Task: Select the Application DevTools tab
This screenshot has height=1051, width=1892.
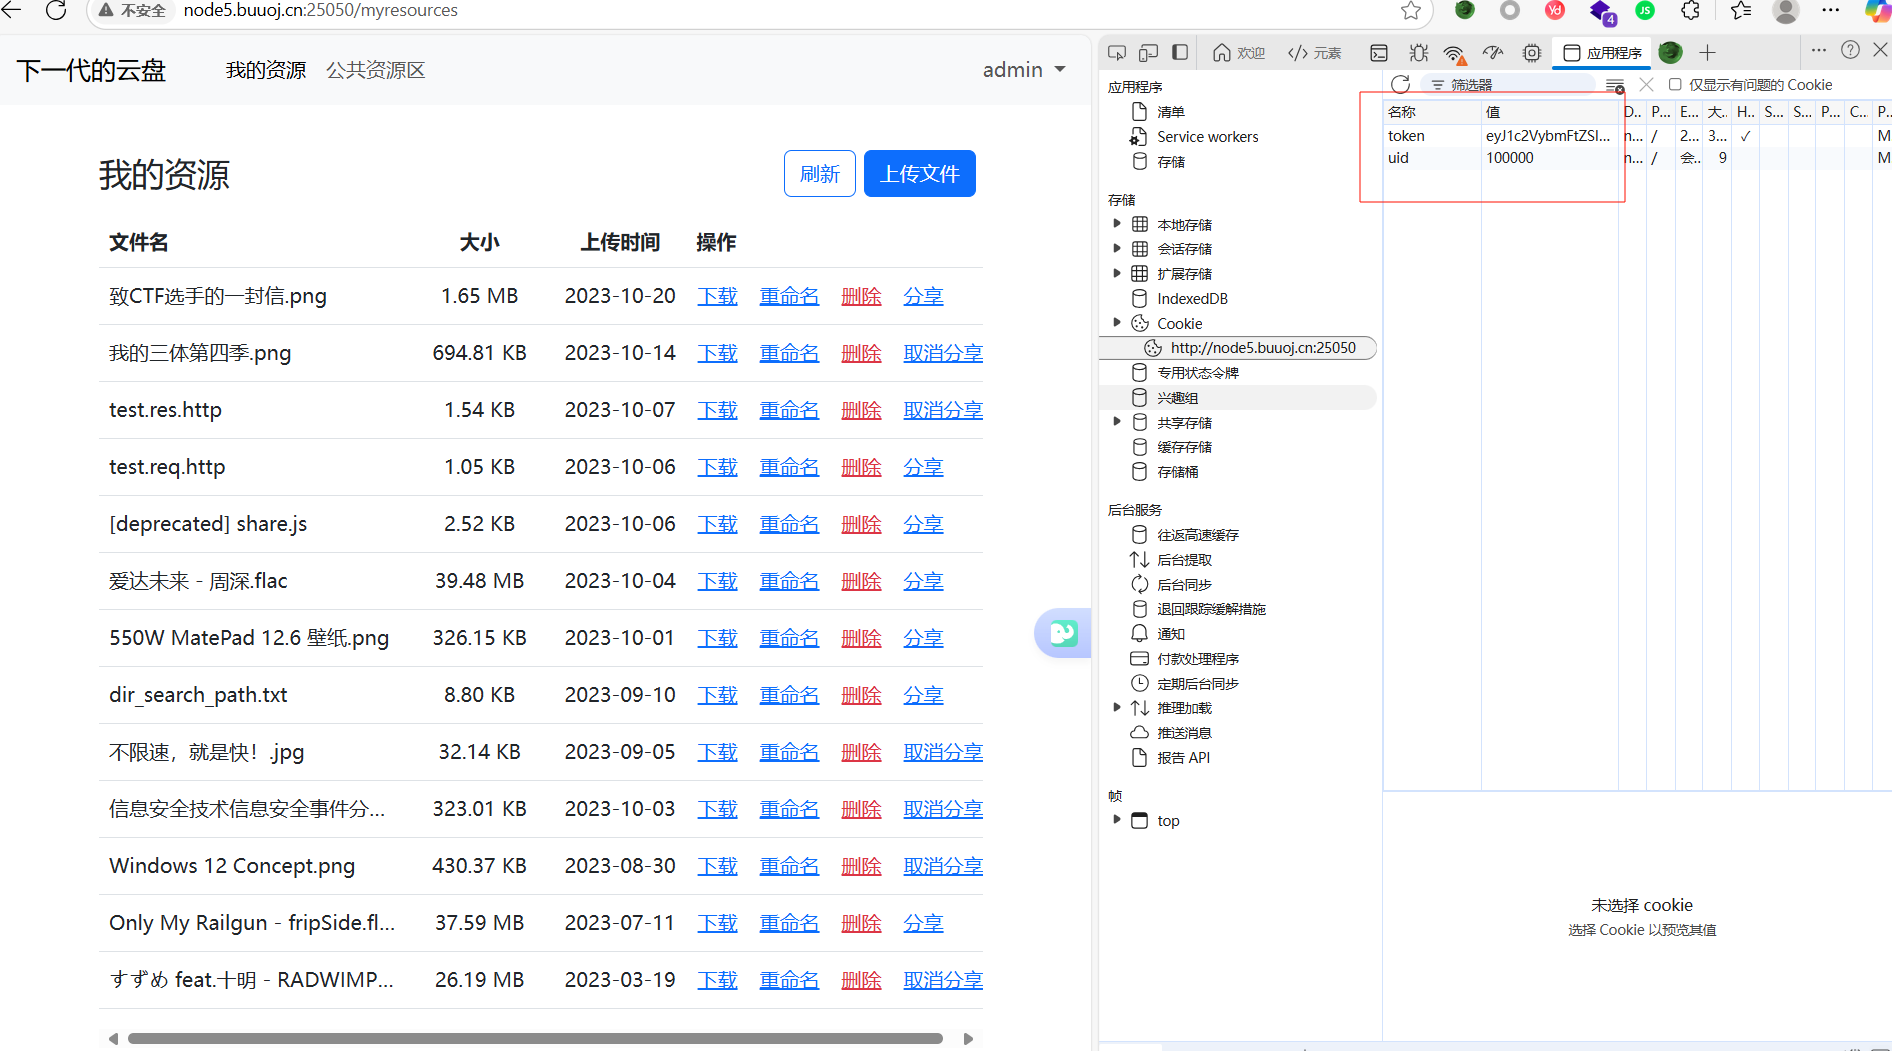Action: tap(1602, 53)
